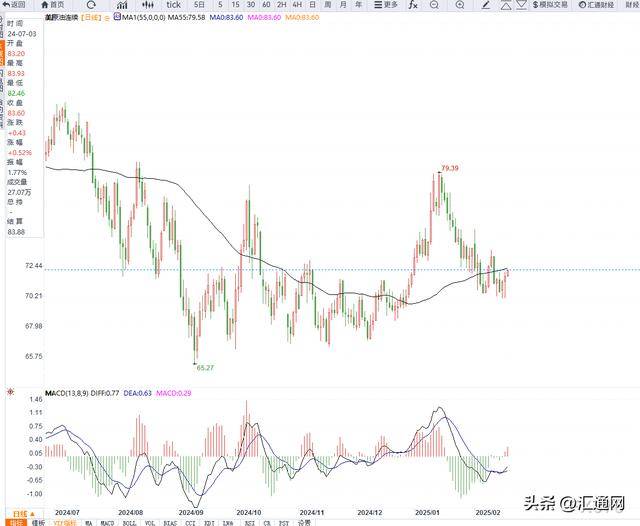Image resolution: width=640 pixels, height=526 pixels.
Task: Zoom in the chart with plus magnifier
Action: 460,5
